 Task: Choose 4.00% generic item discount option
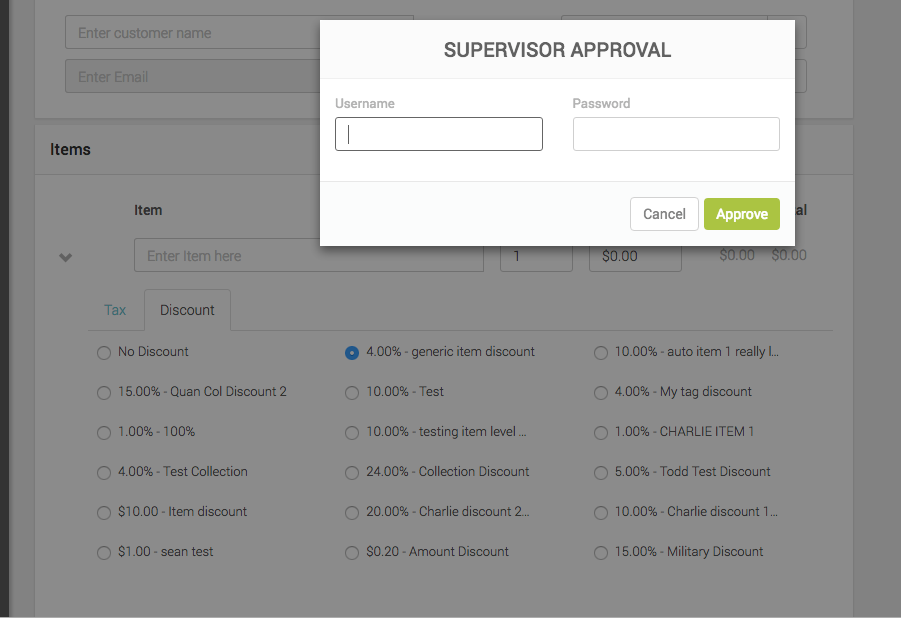352,352
